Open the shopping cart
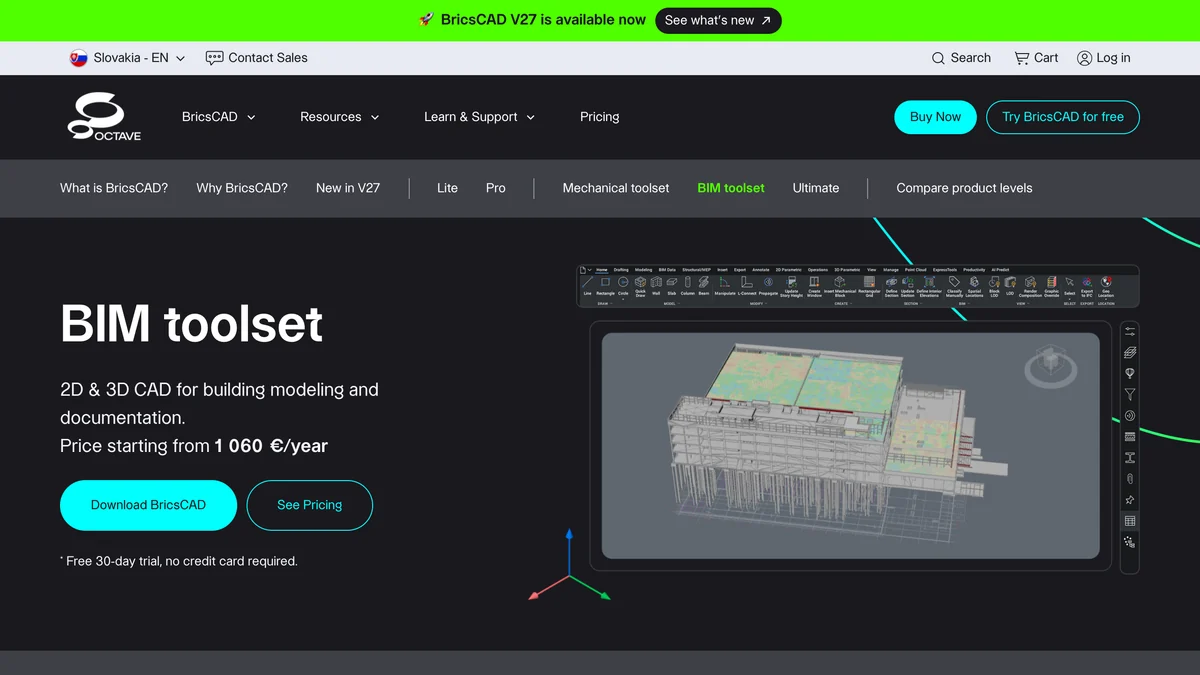This screenshot has width=1200, height=675. (1036, 58)
